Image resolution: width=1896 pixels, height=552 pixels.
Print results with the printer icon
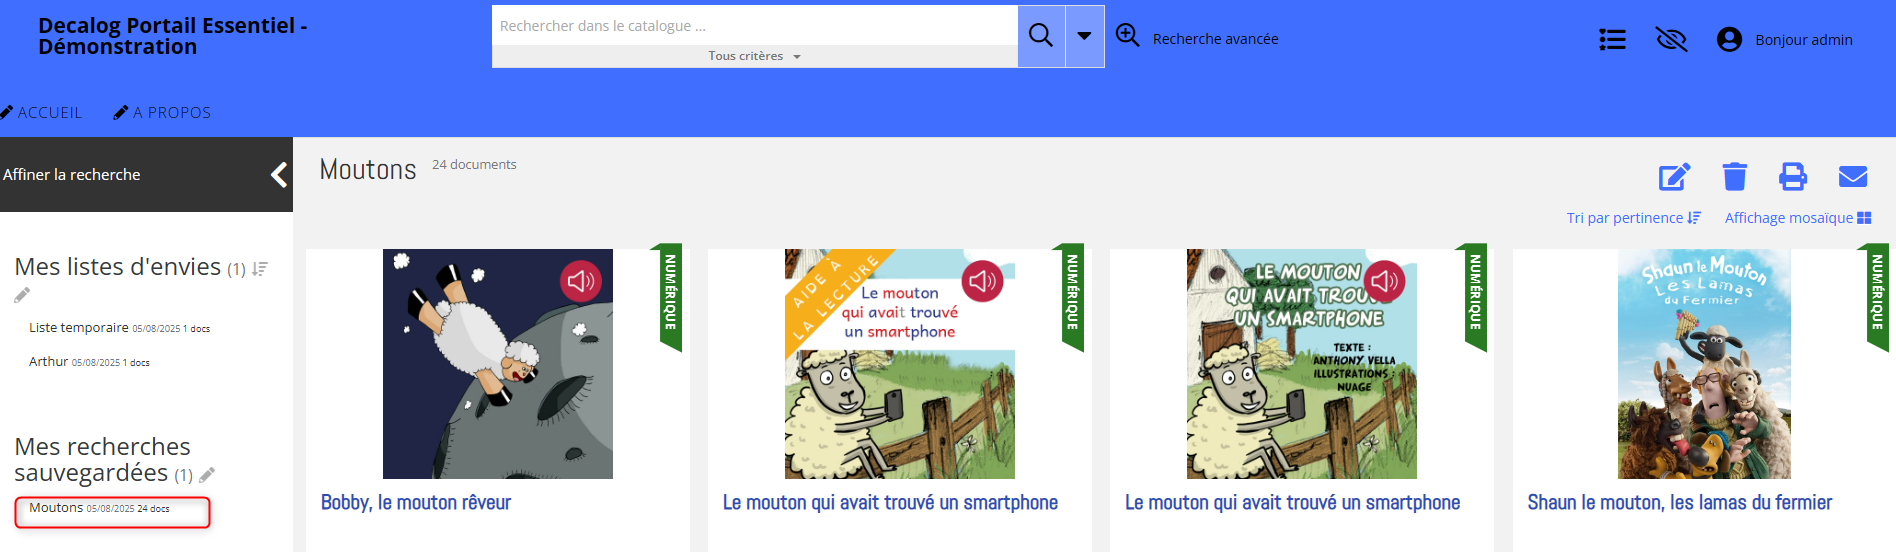(x=1793, y=177)
